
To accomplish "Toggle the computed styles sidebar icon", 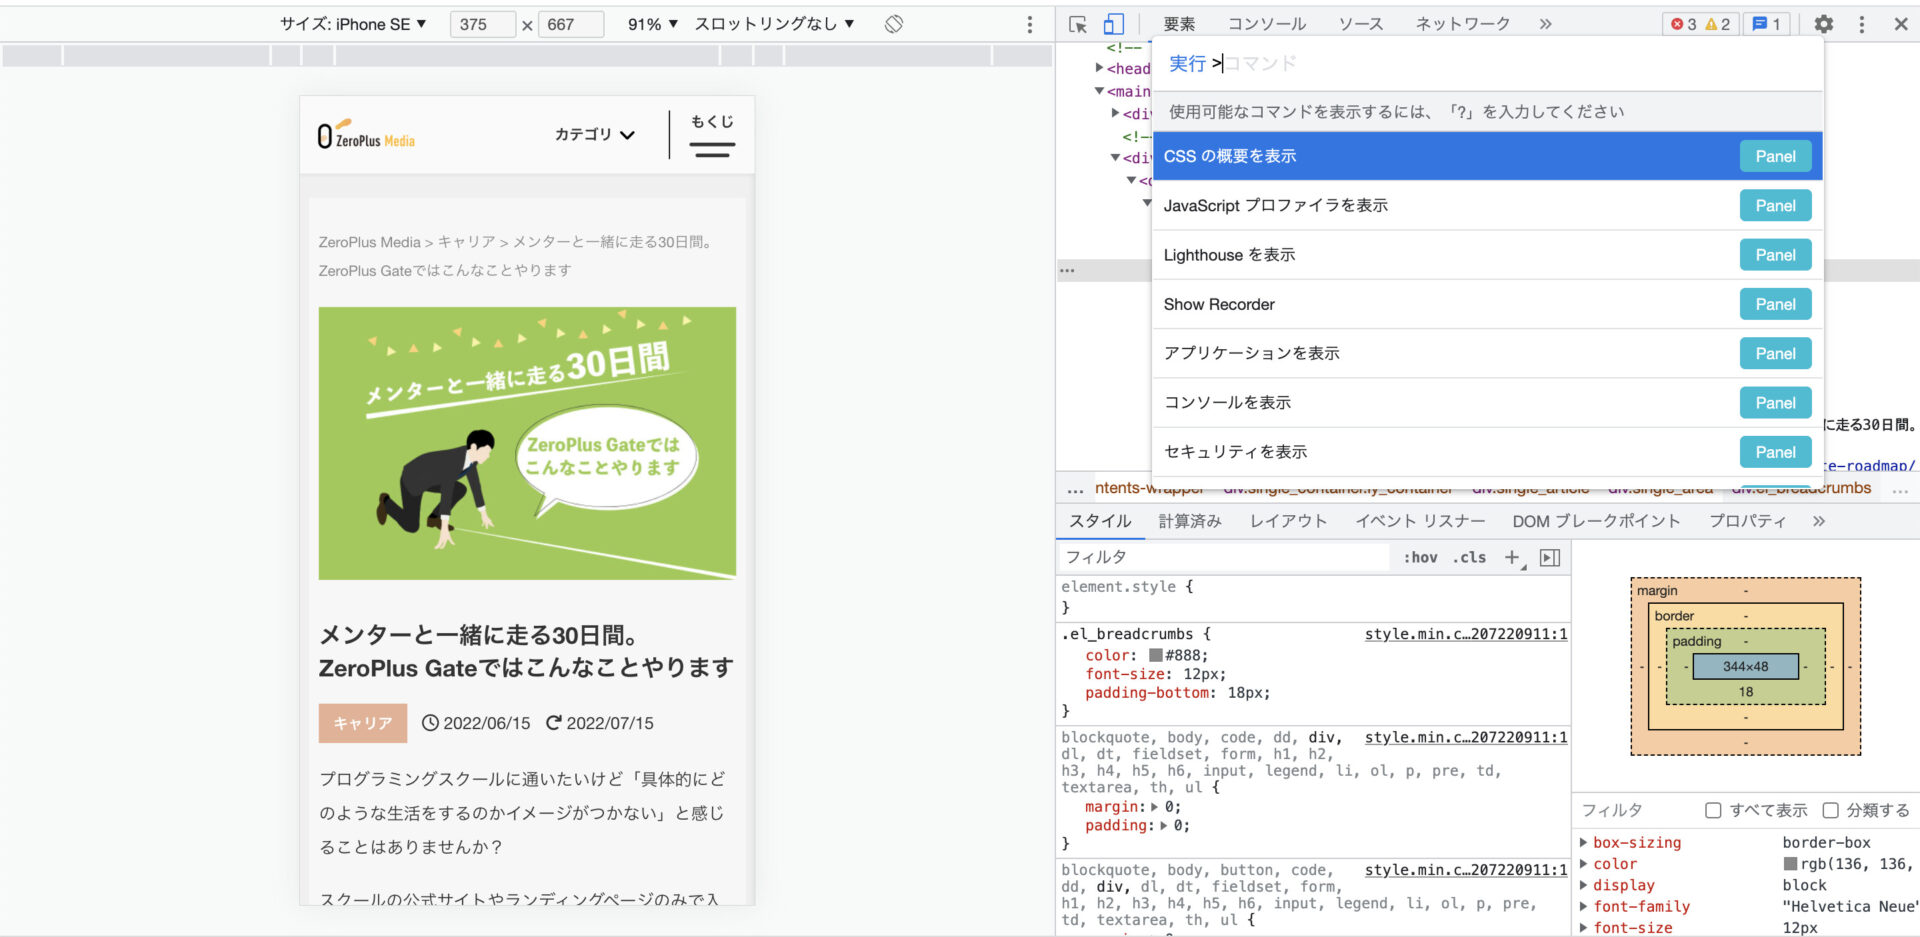I will pos(1550,558).
